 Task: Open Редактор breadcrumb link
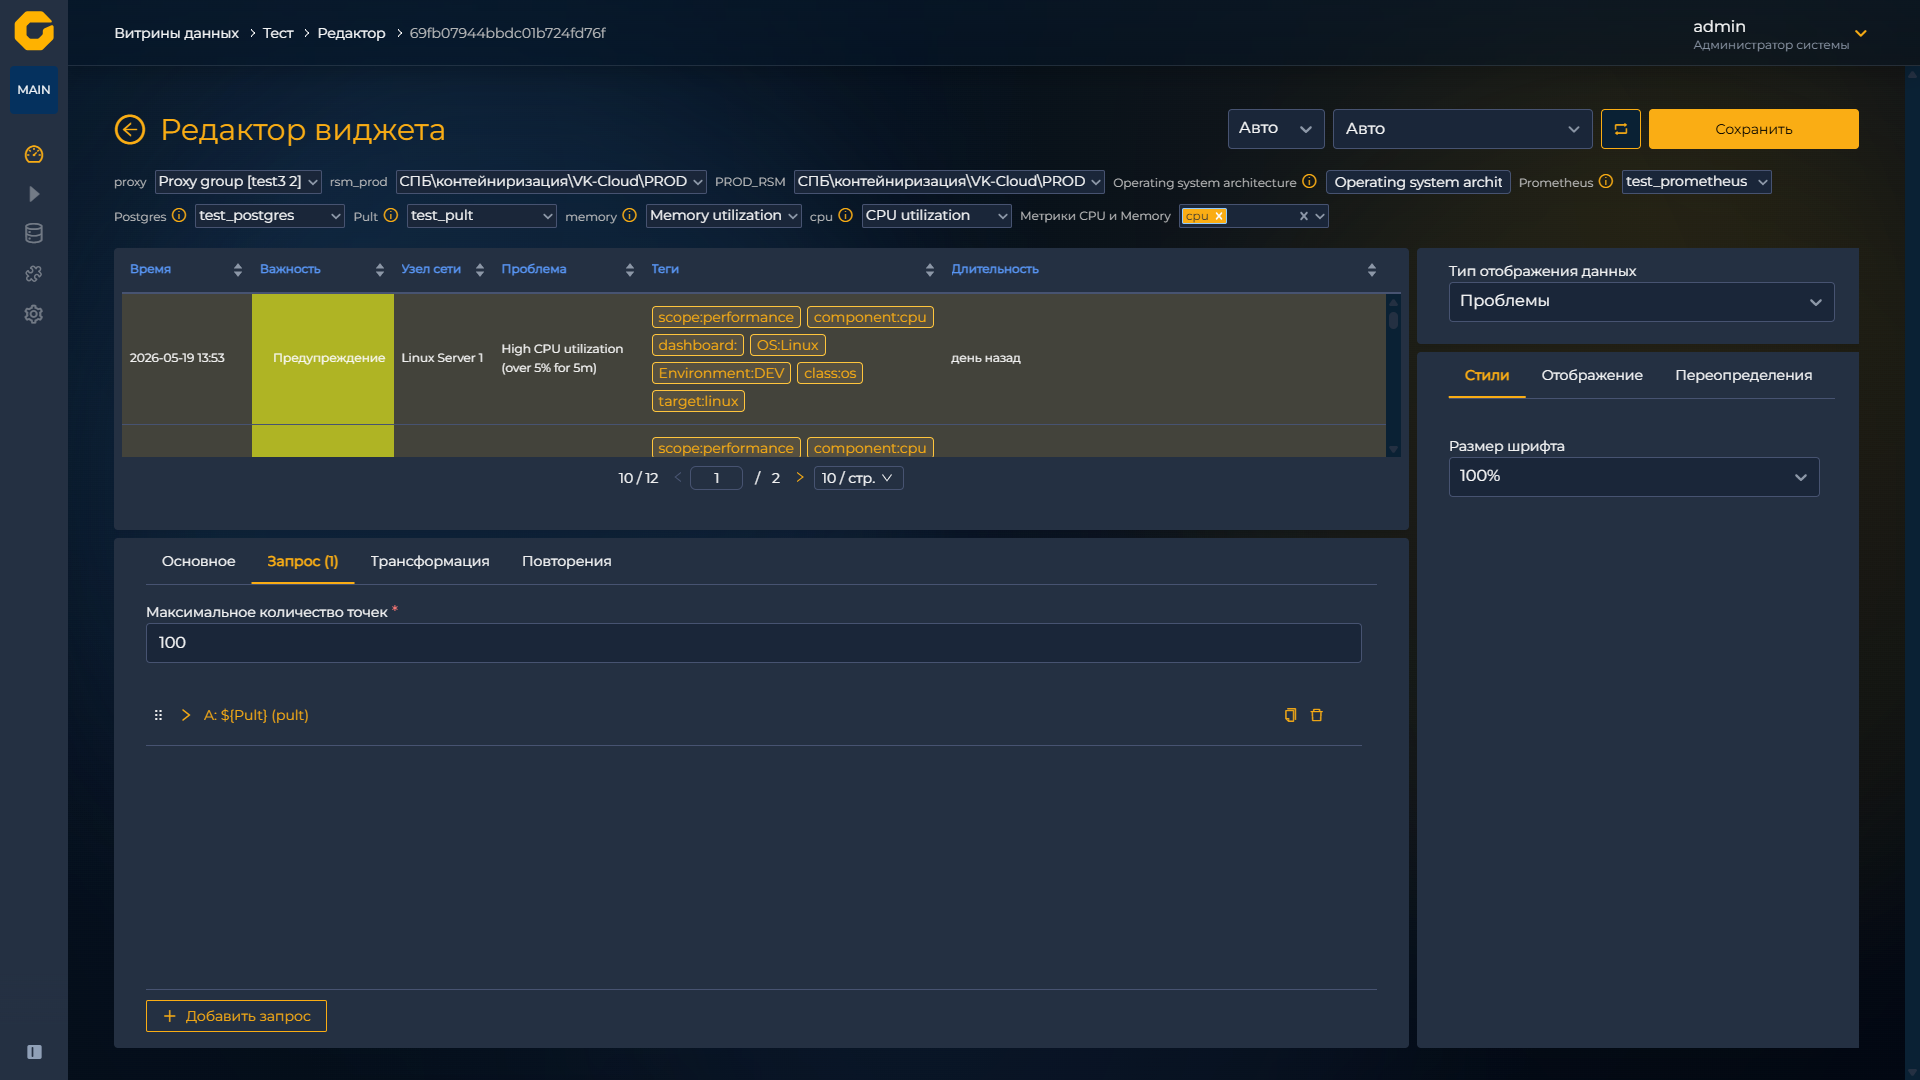pyautogui.click(x=351, y=33)
